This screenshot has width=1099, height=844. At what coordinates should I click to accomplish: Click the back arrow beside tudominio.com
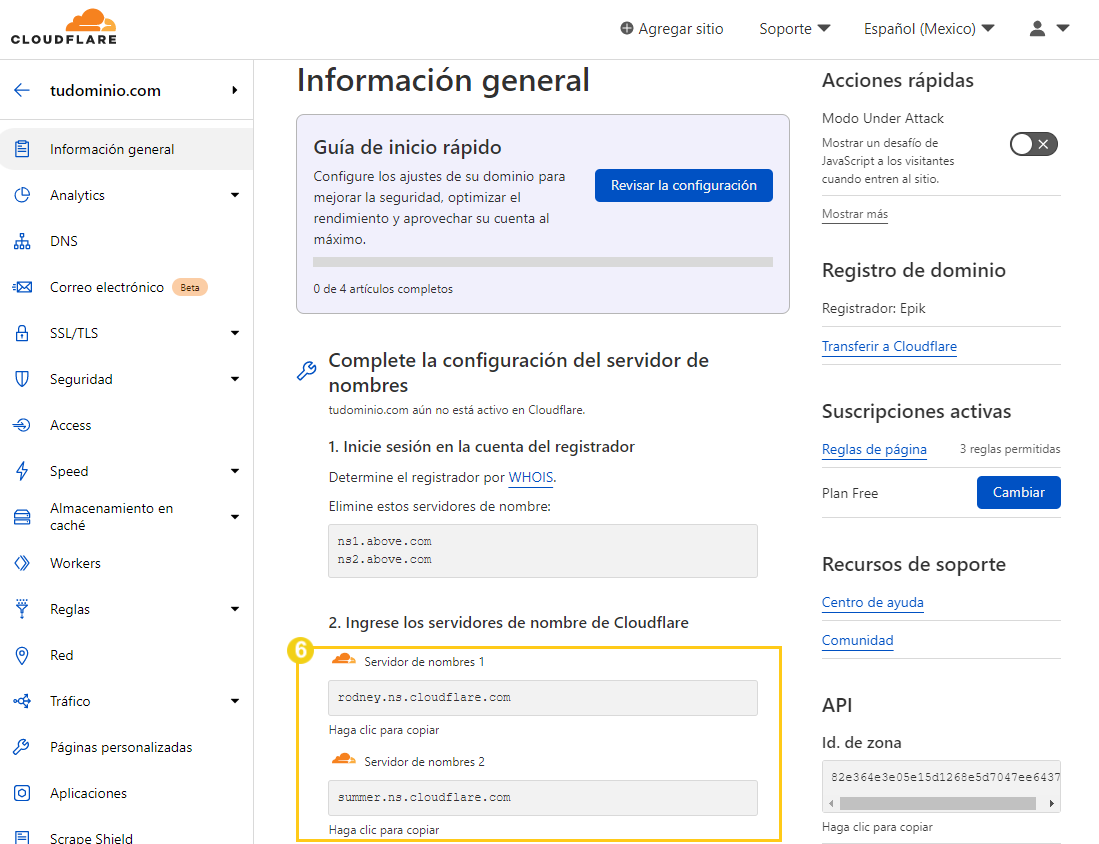tap(22, 90)
